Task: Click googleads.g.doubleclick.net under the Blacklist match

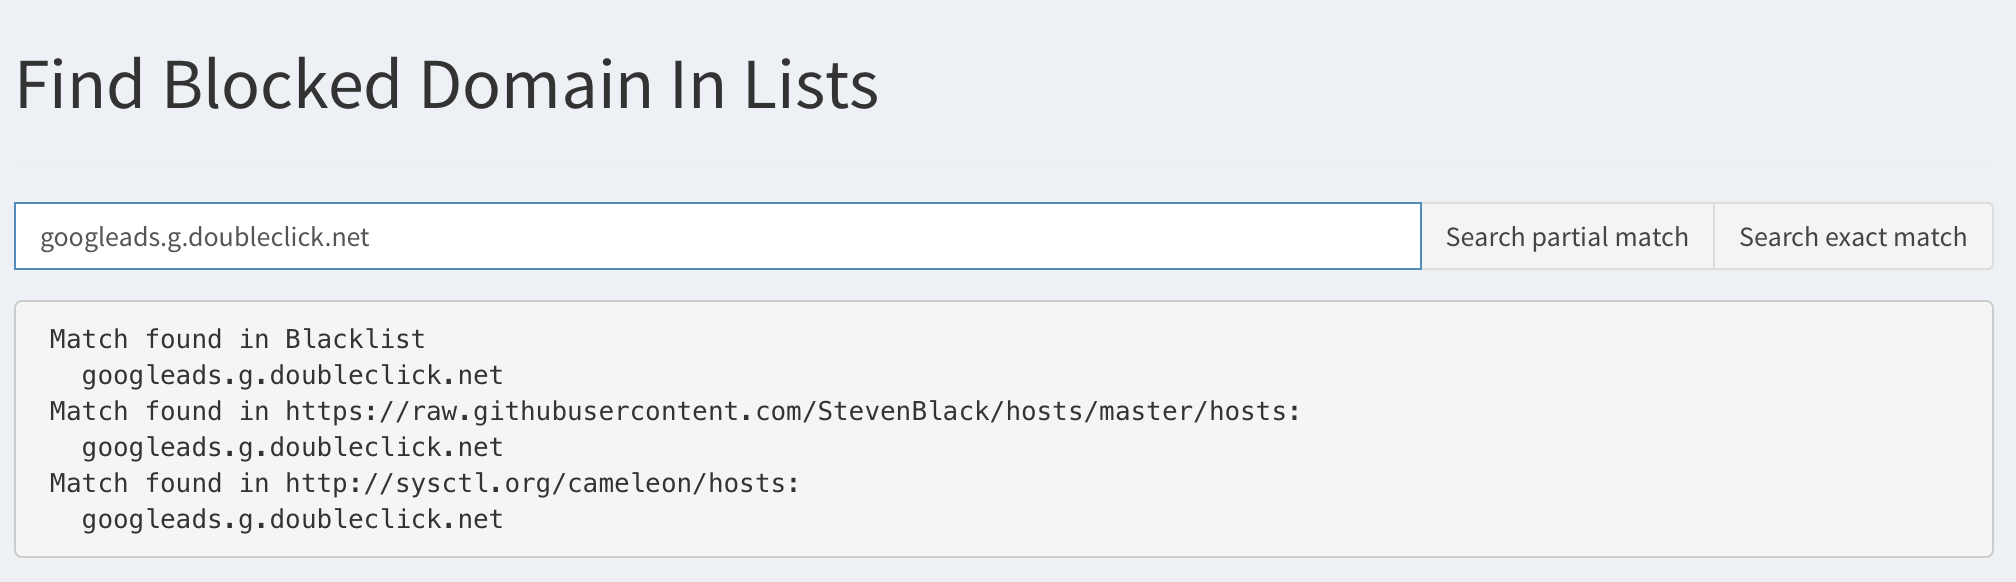Action: [292, 374]
